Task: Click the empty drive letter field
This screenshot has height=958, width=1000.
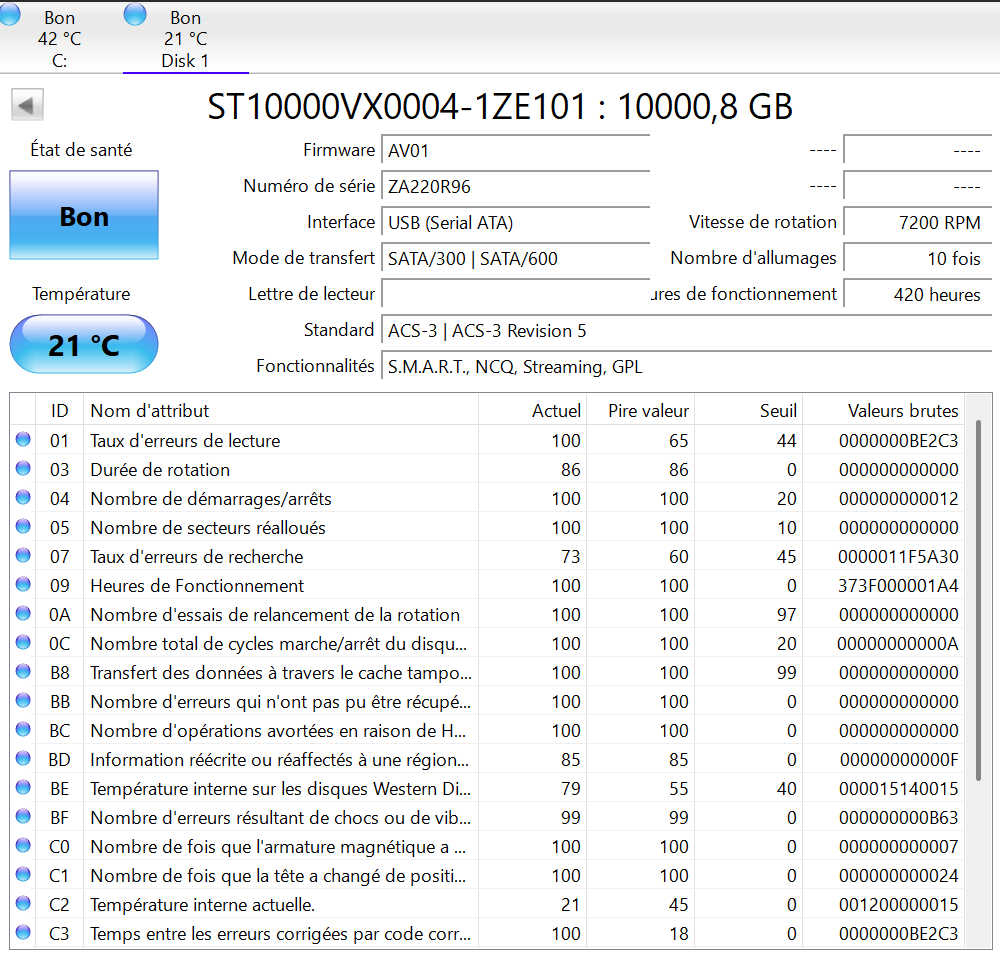Action: coord(515,294)
